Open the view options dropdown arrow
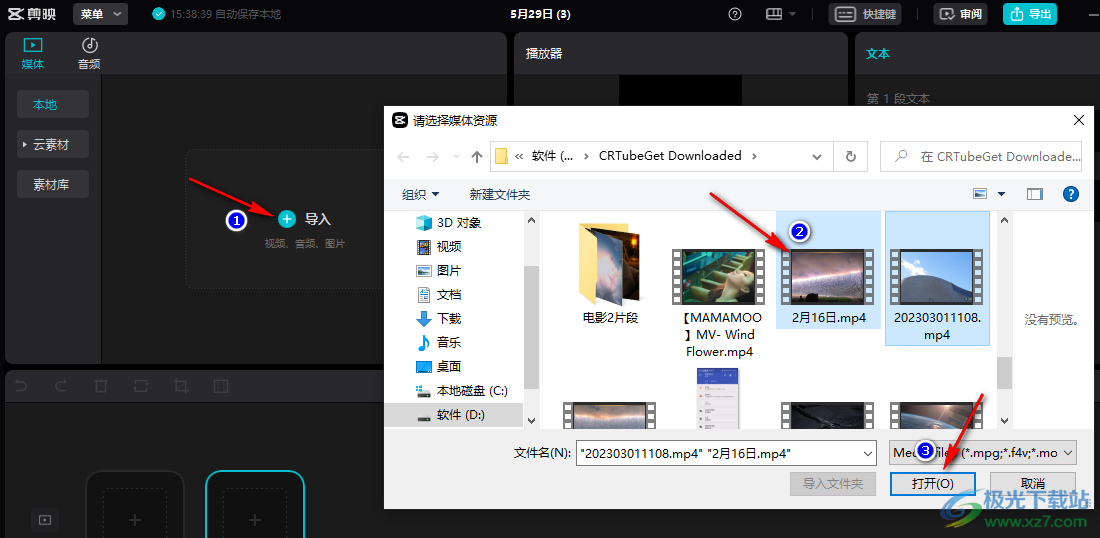 click(x=1002, y=194)
